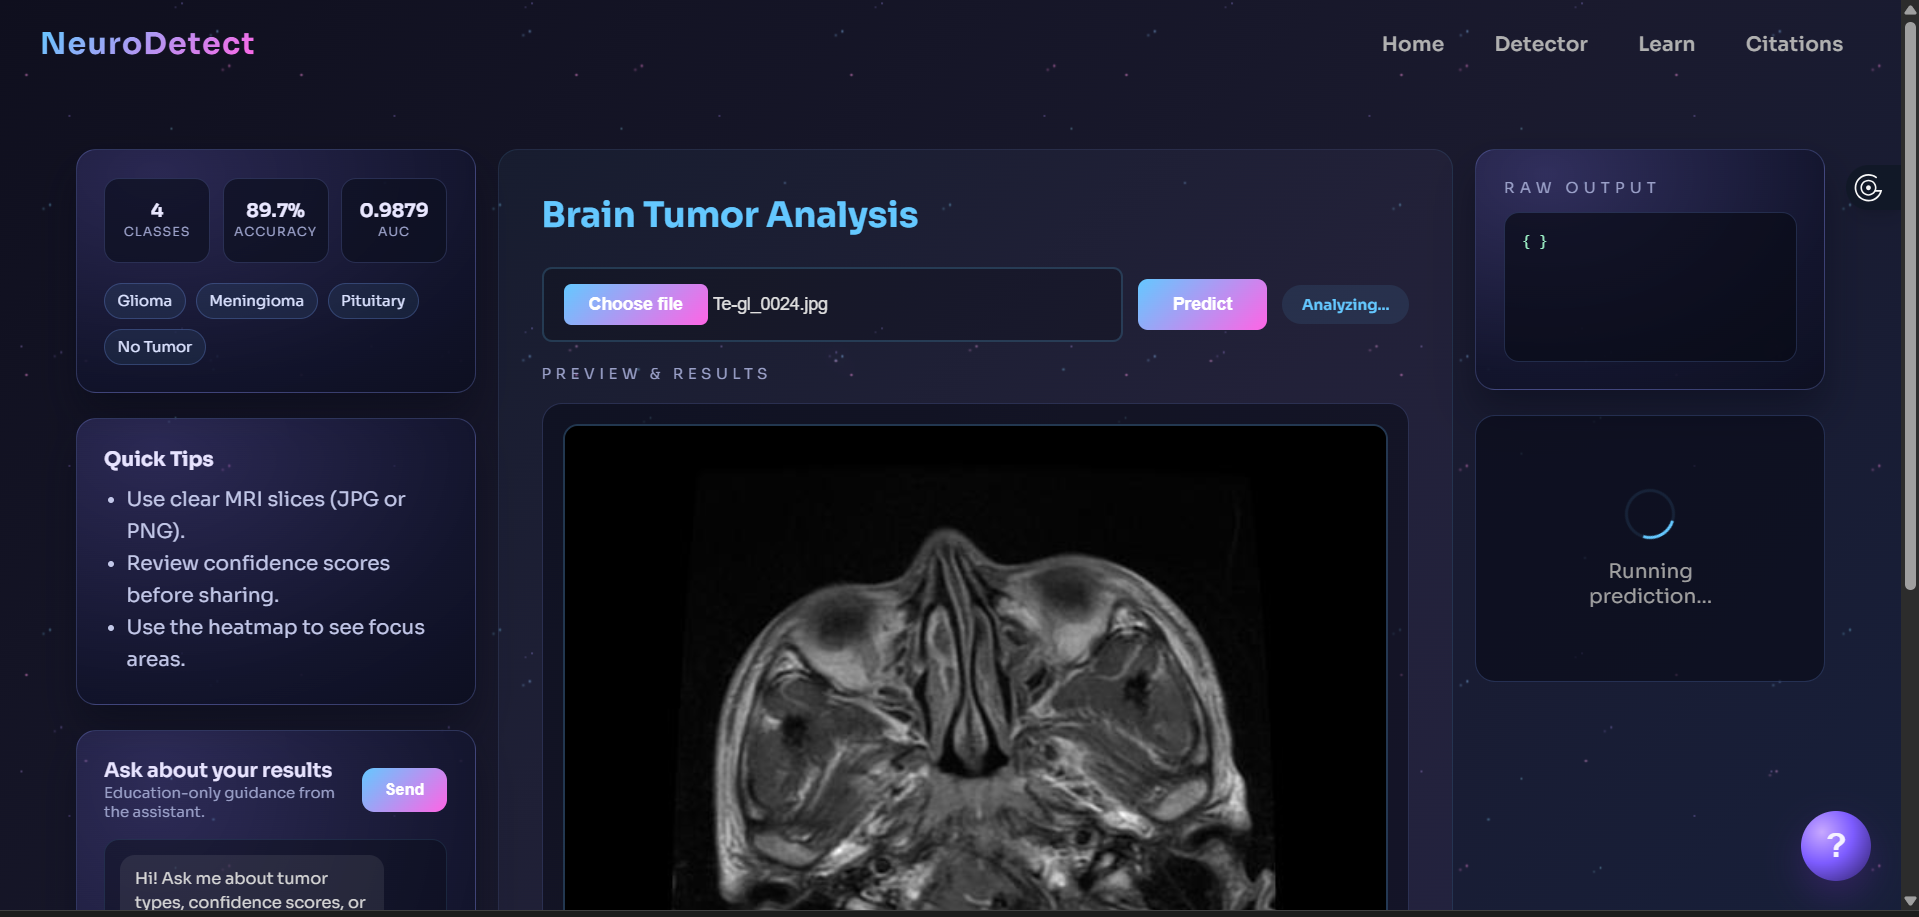This screenshot has width=1919, height=917.
Task: Open the Detector nav item
Action: click(1540, 44)
